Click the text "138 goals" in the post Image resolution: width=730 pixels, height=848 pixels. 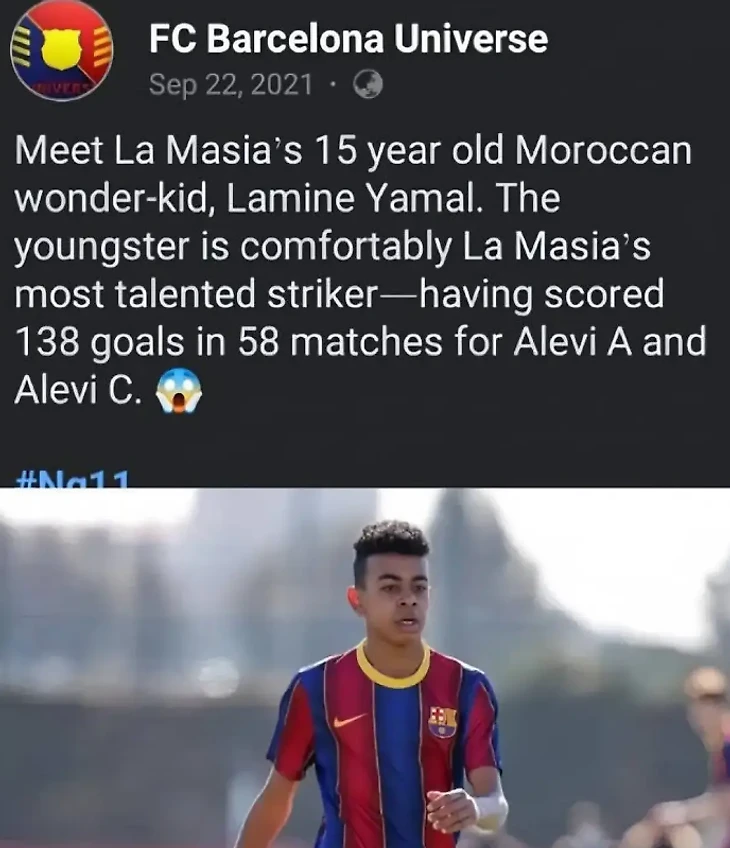point(100,342)
